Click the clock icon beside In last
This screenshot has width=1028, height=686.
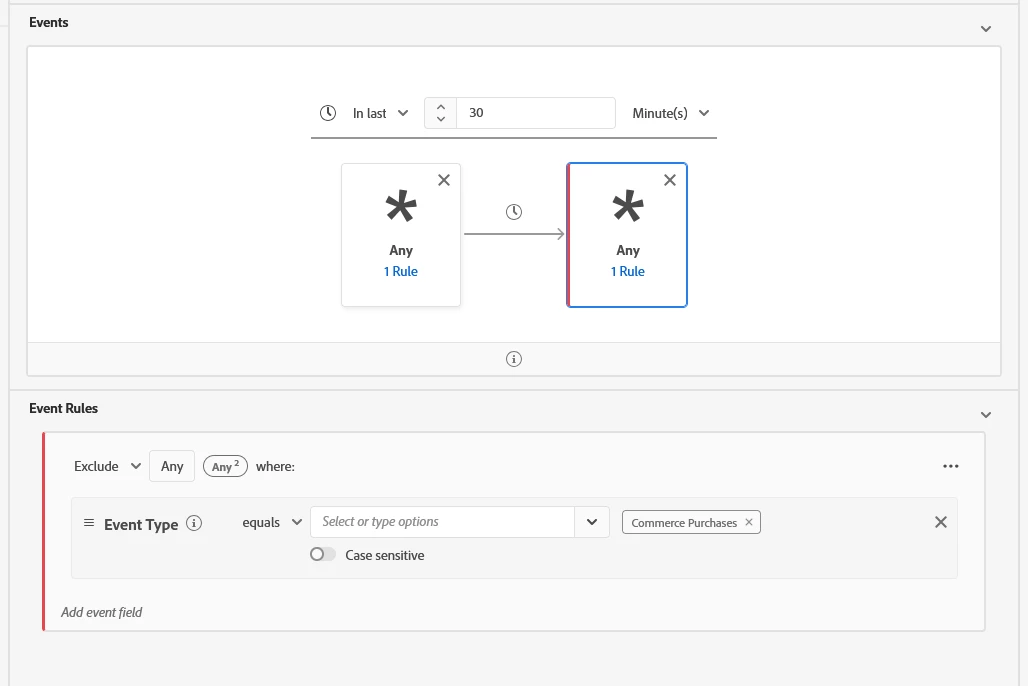(328, 113)
